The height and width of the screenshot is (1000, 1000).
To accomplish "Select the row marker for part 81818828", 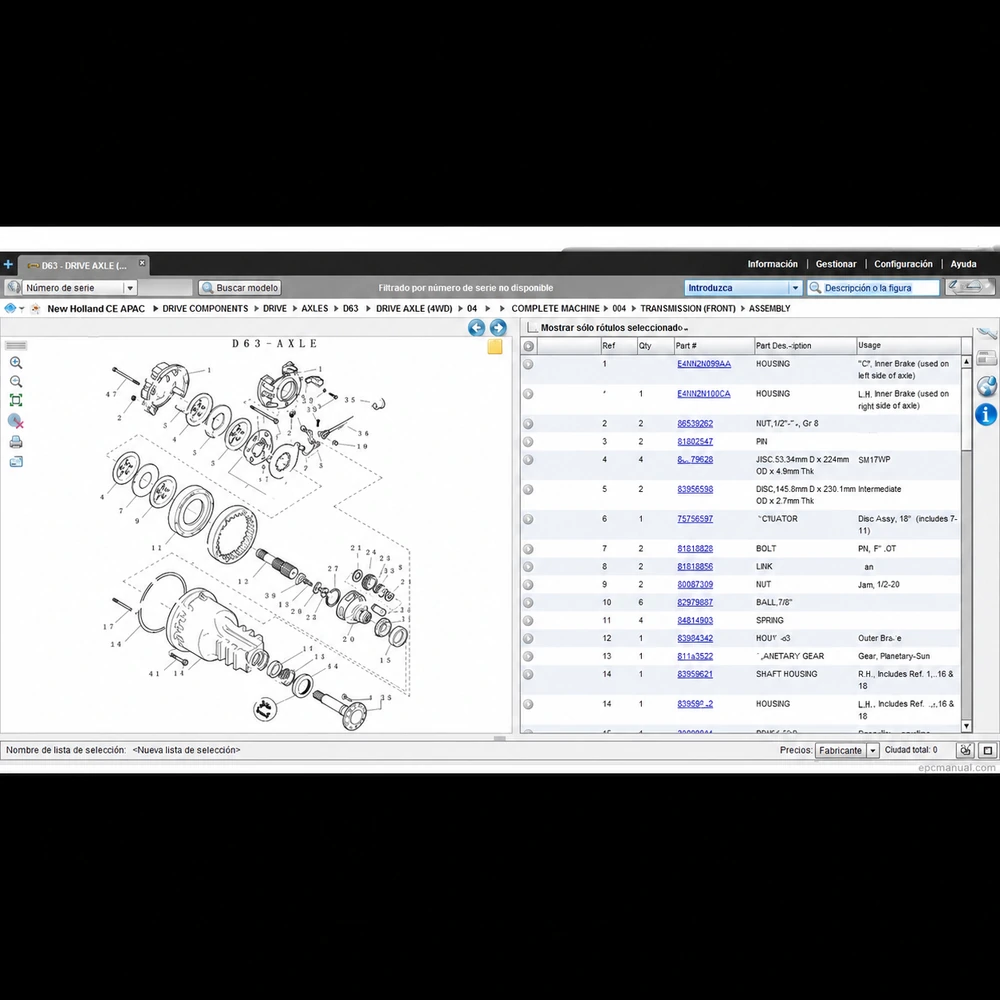I will (x=528, y=549).
